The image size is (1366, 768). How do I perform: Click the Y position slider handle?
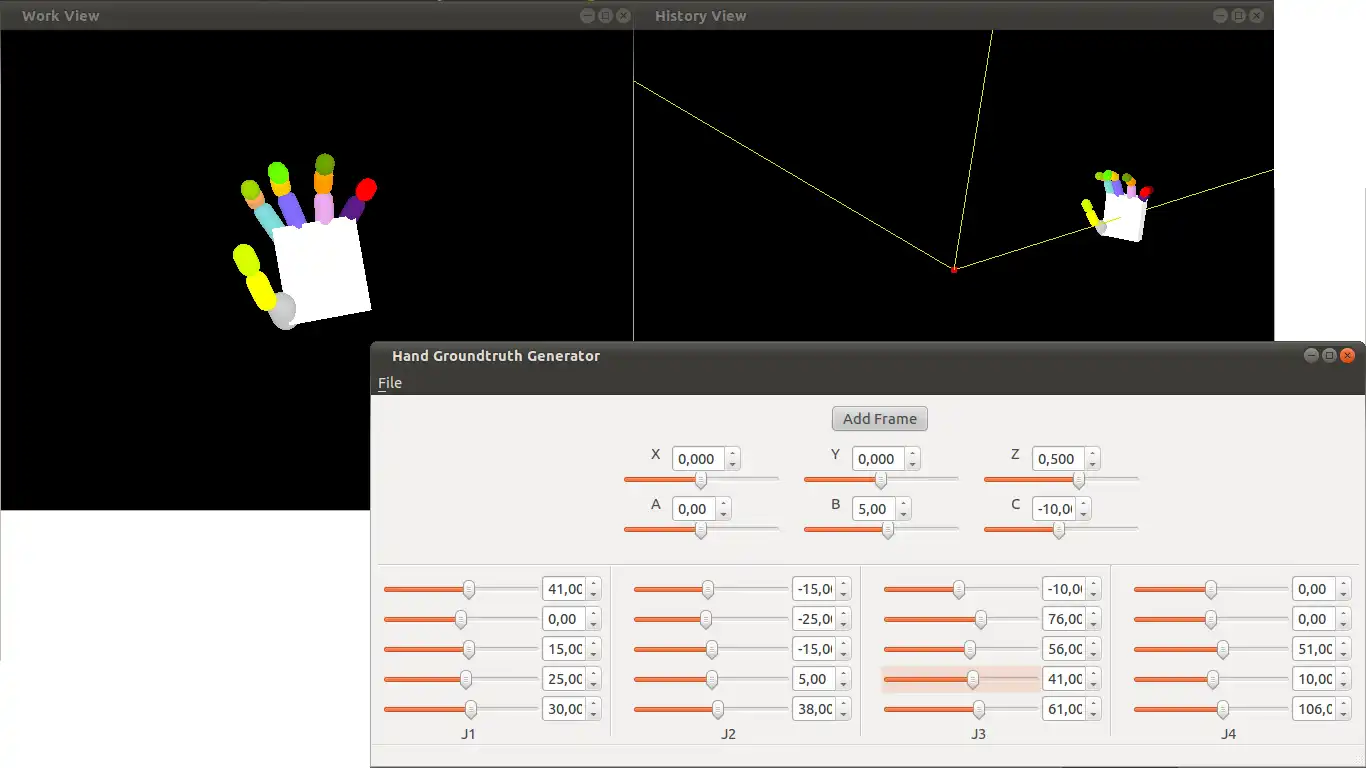(881, 480)
